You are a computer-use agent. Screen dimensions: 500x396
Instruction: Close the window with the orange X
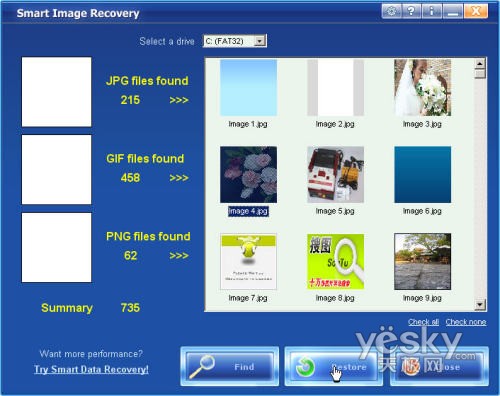476,11
